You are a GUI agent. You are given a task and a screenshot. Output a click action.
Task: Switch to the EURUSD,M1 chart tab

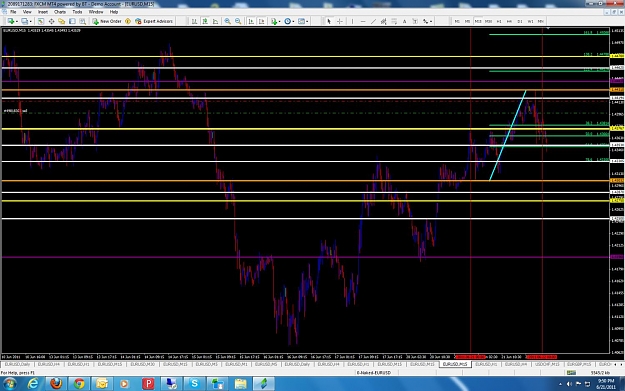(236, 364)
